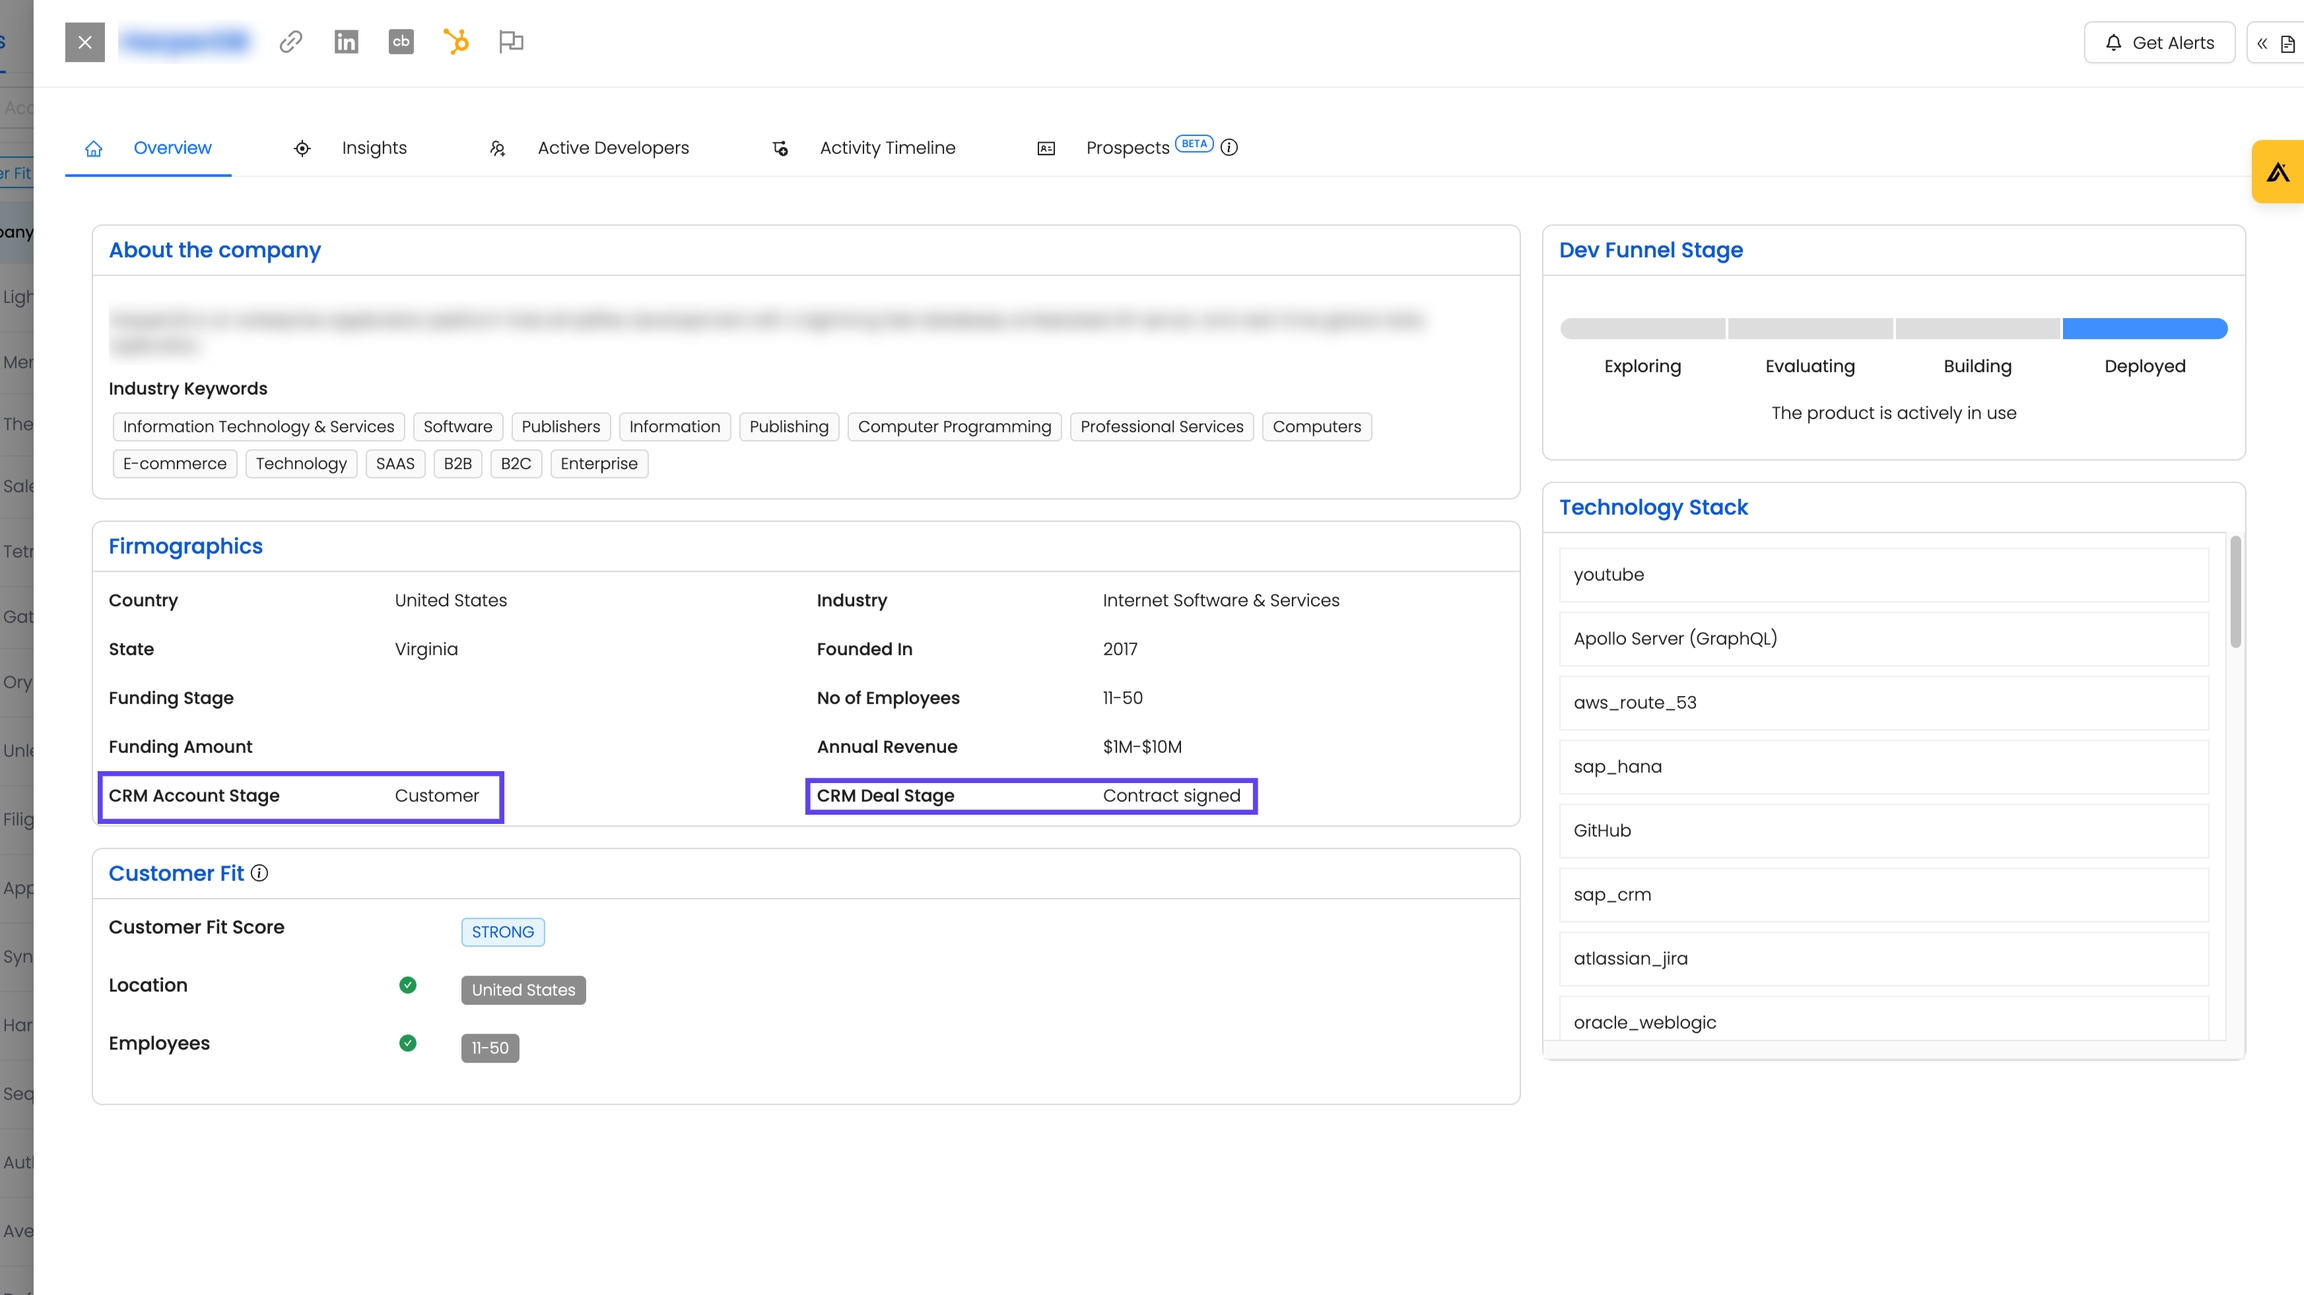Go to Activity Timeline tab
The image size is (2304, 1295).
click(x=887, y=148)
